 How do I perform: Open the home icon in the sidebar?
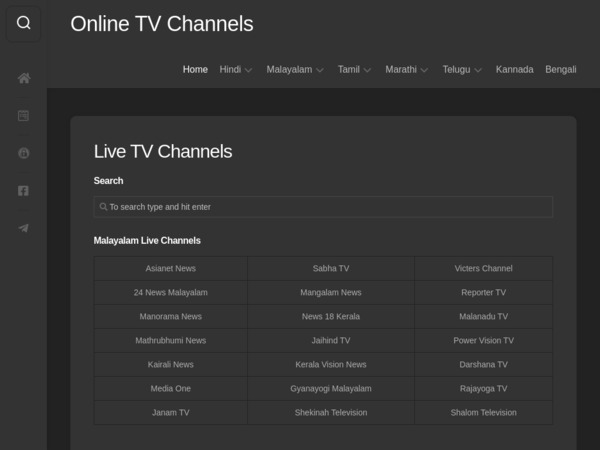click(x=24, y=78)
